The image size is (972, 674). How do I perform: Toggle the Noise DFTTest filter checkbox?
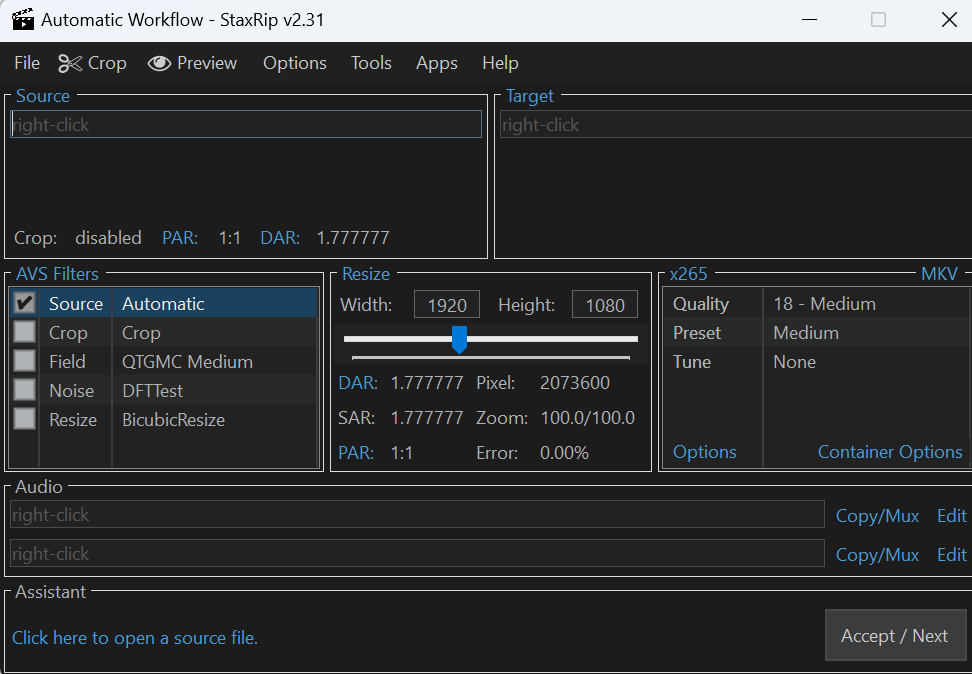(25, 391)
